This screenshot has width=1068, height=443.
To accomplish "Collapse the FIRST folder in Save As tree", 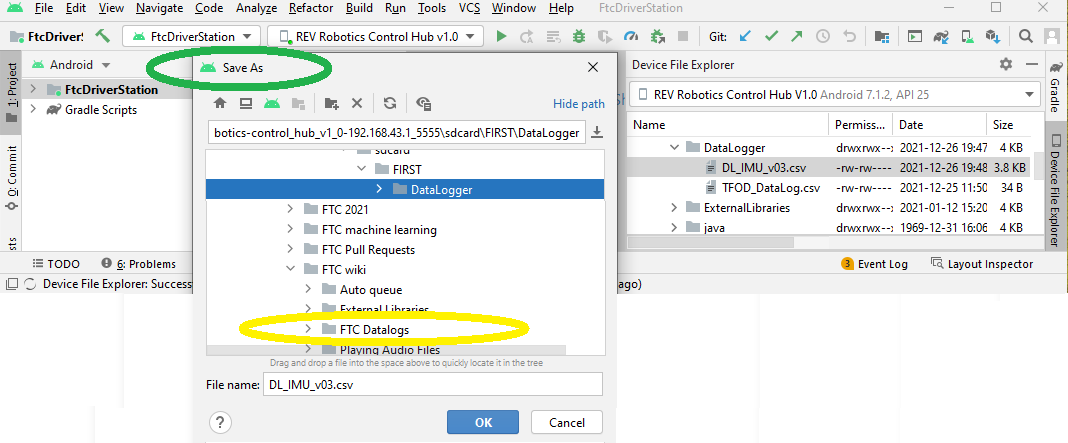I will tap(362, 169).
